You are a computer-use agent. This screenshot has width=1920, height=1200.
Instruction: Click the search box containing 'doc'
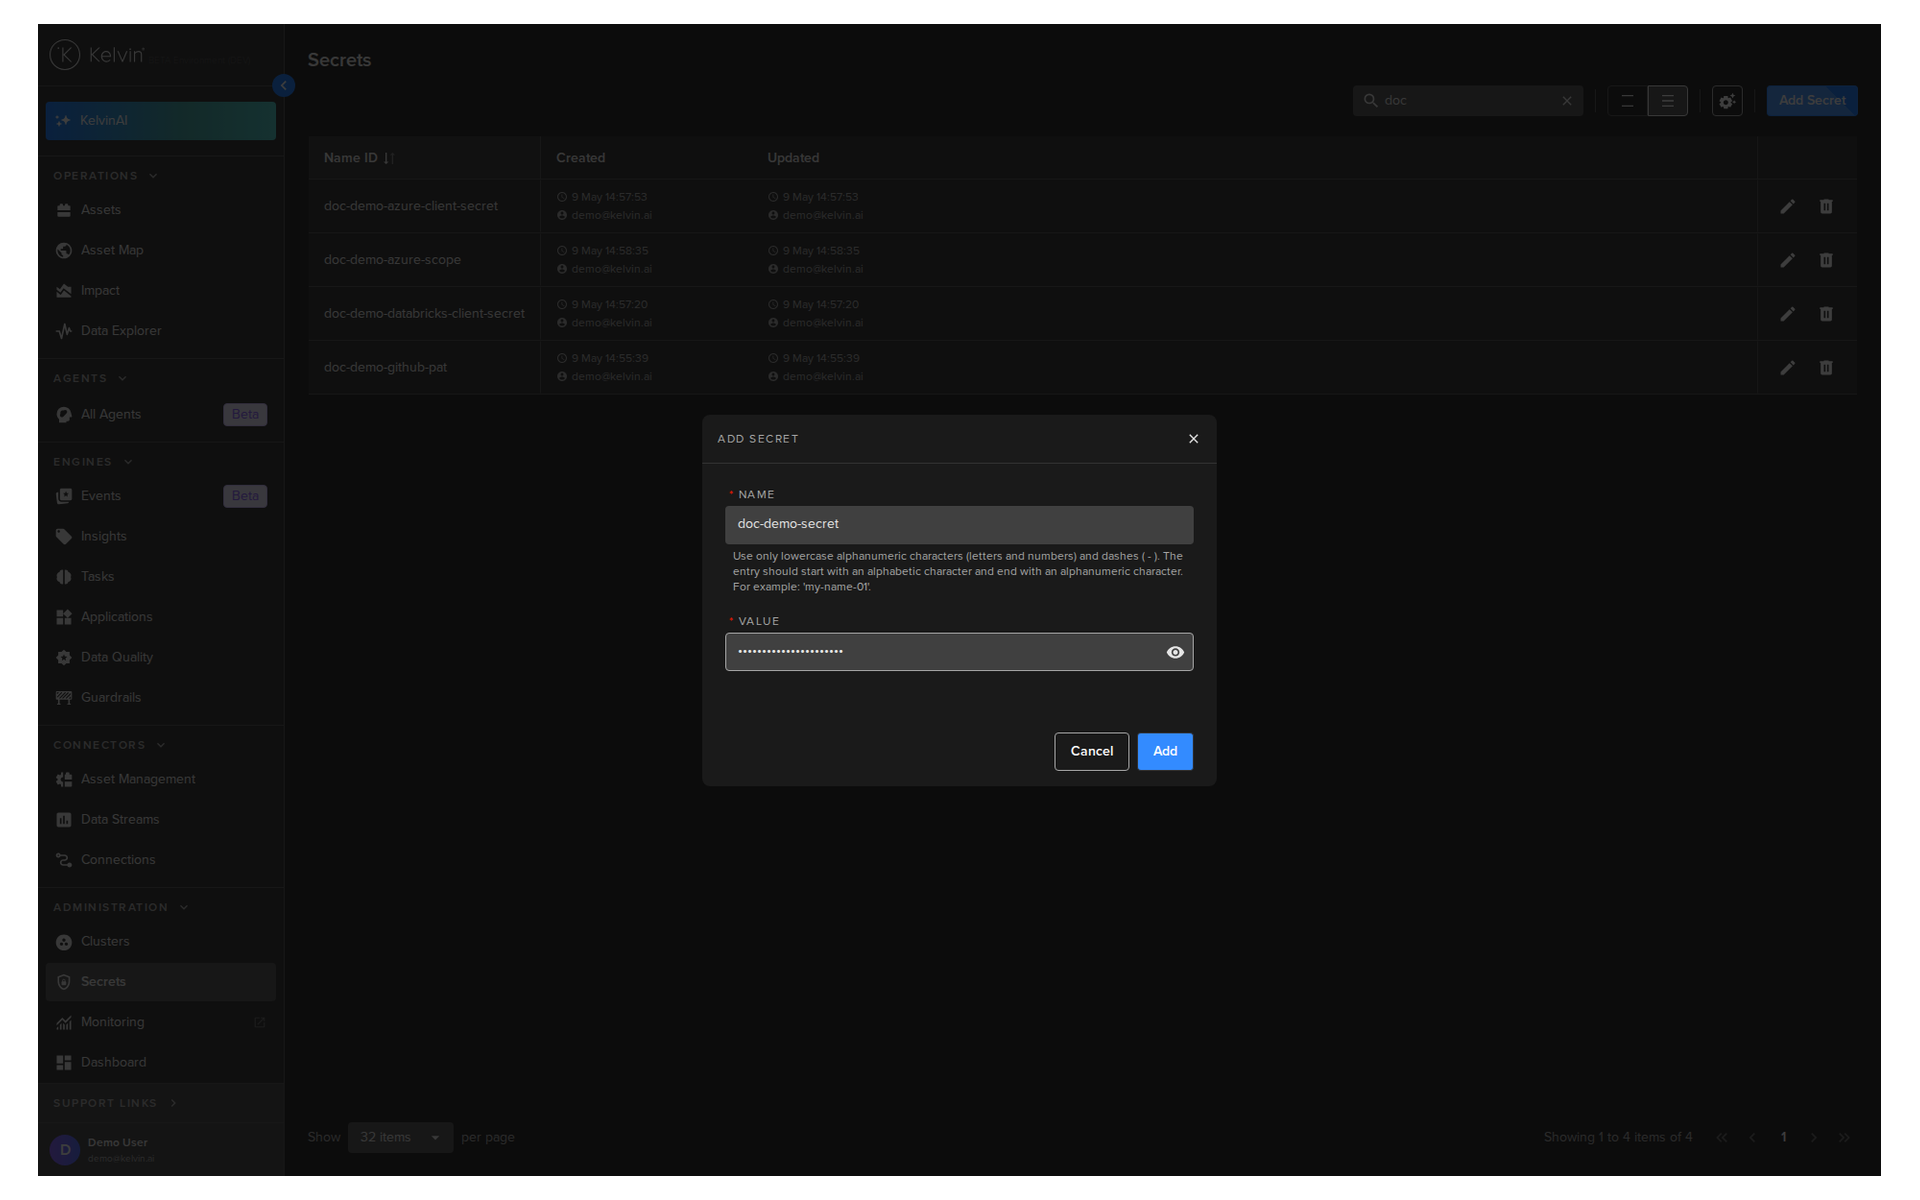coord(1468,101)
